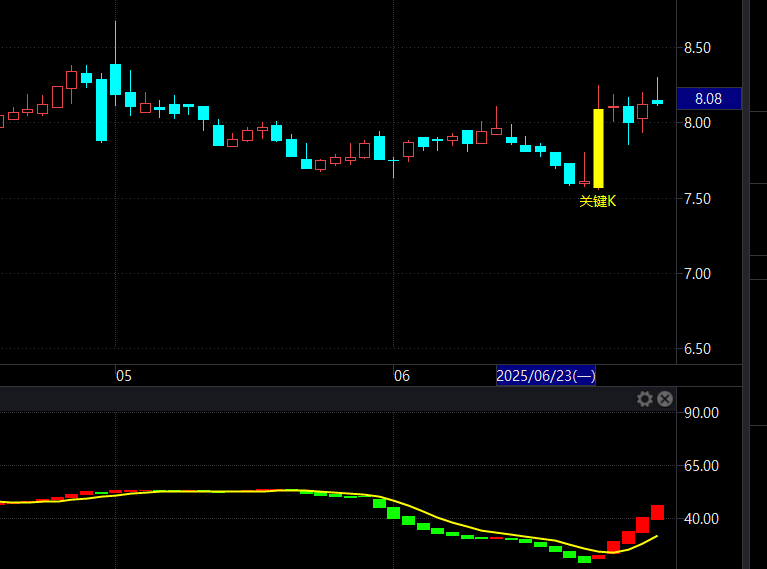Click the 7.50 price axis label
Image resolution: width=767 pixels, height=569 pixels.
(x=697, y=198)
